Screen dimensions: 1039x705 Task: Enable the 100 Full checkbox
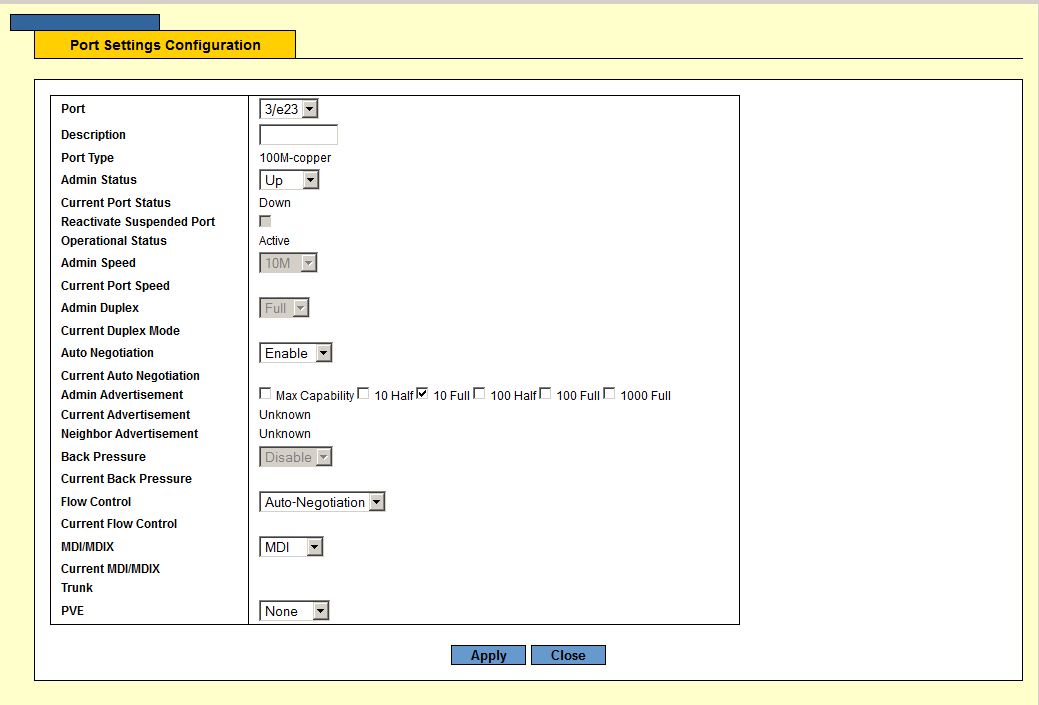click(x=546, y=394)
